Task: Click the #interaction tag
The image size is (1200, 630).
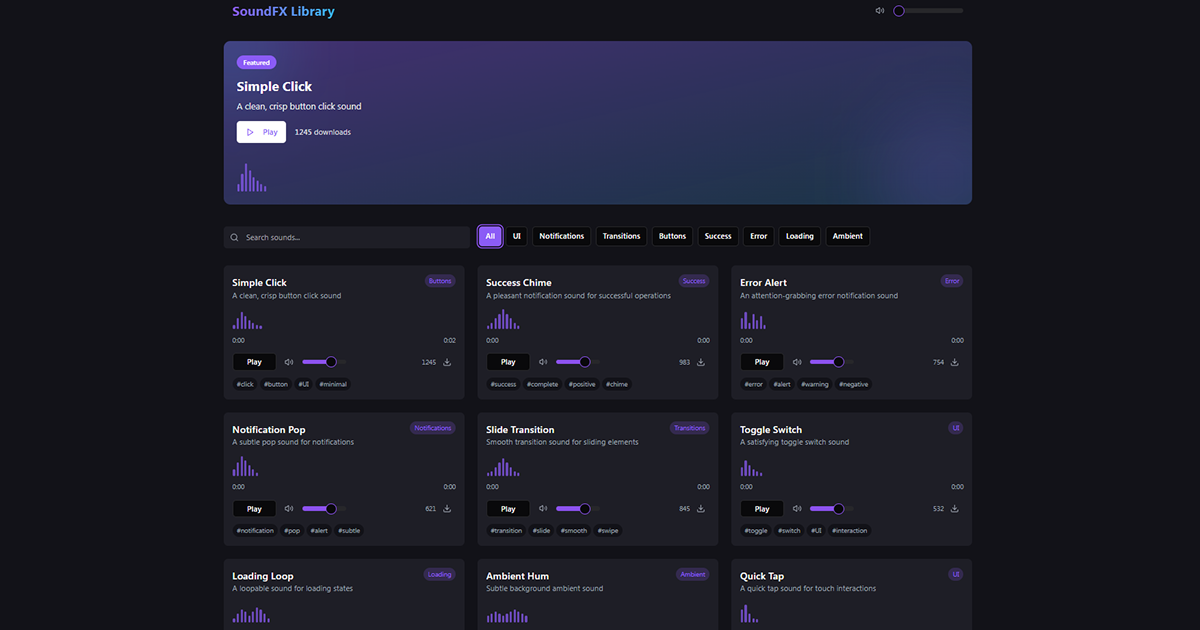Action: 850,531
